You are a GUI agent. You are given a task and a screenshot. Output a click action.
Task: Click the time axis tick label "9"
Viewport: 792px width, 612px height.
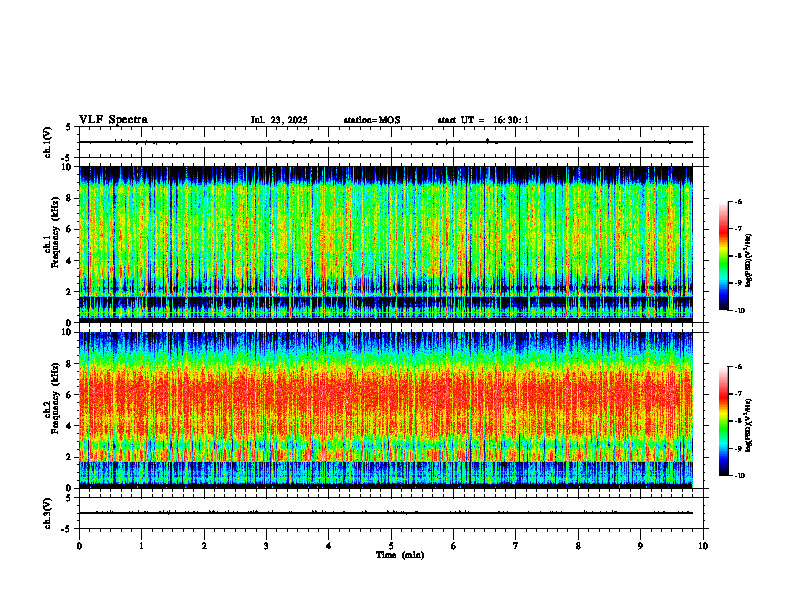coord(640,546)
